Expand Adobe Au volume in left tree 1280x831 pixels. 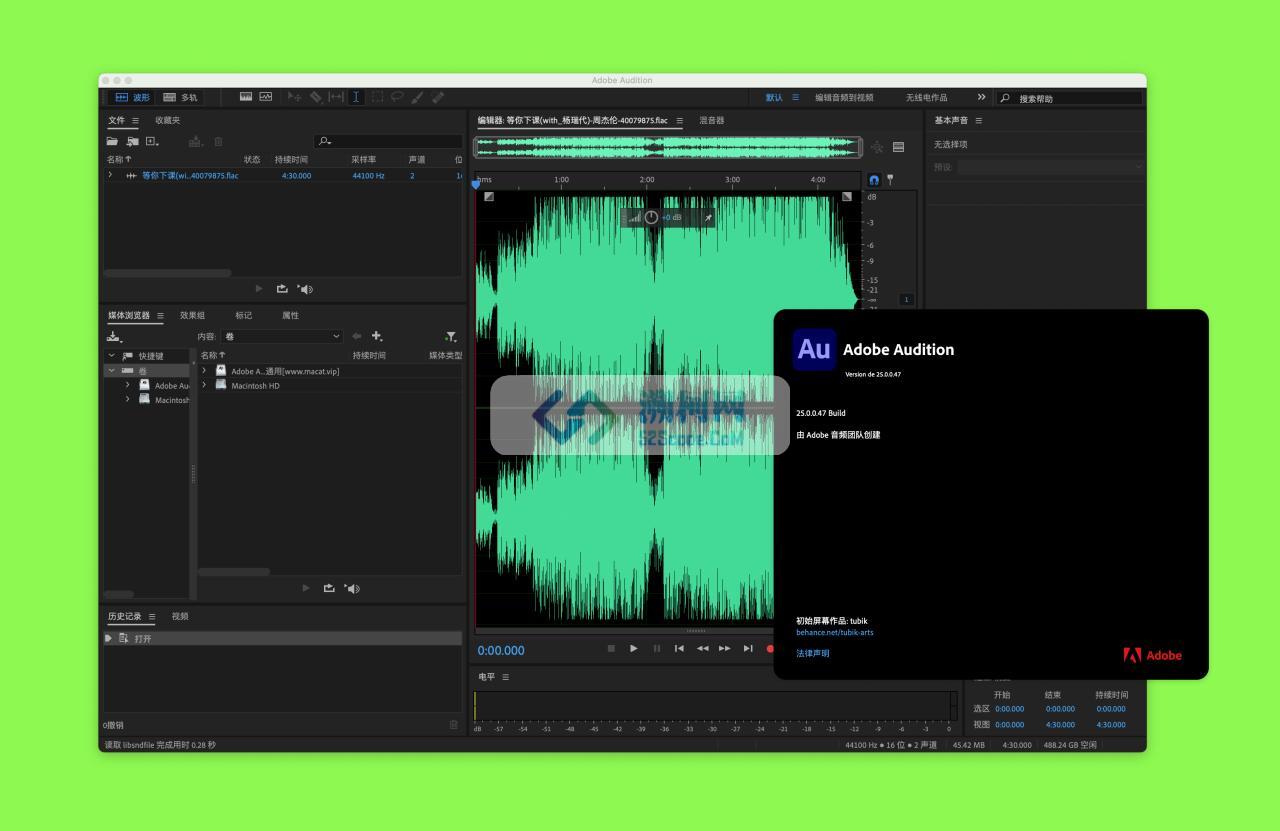coord(127,385)
